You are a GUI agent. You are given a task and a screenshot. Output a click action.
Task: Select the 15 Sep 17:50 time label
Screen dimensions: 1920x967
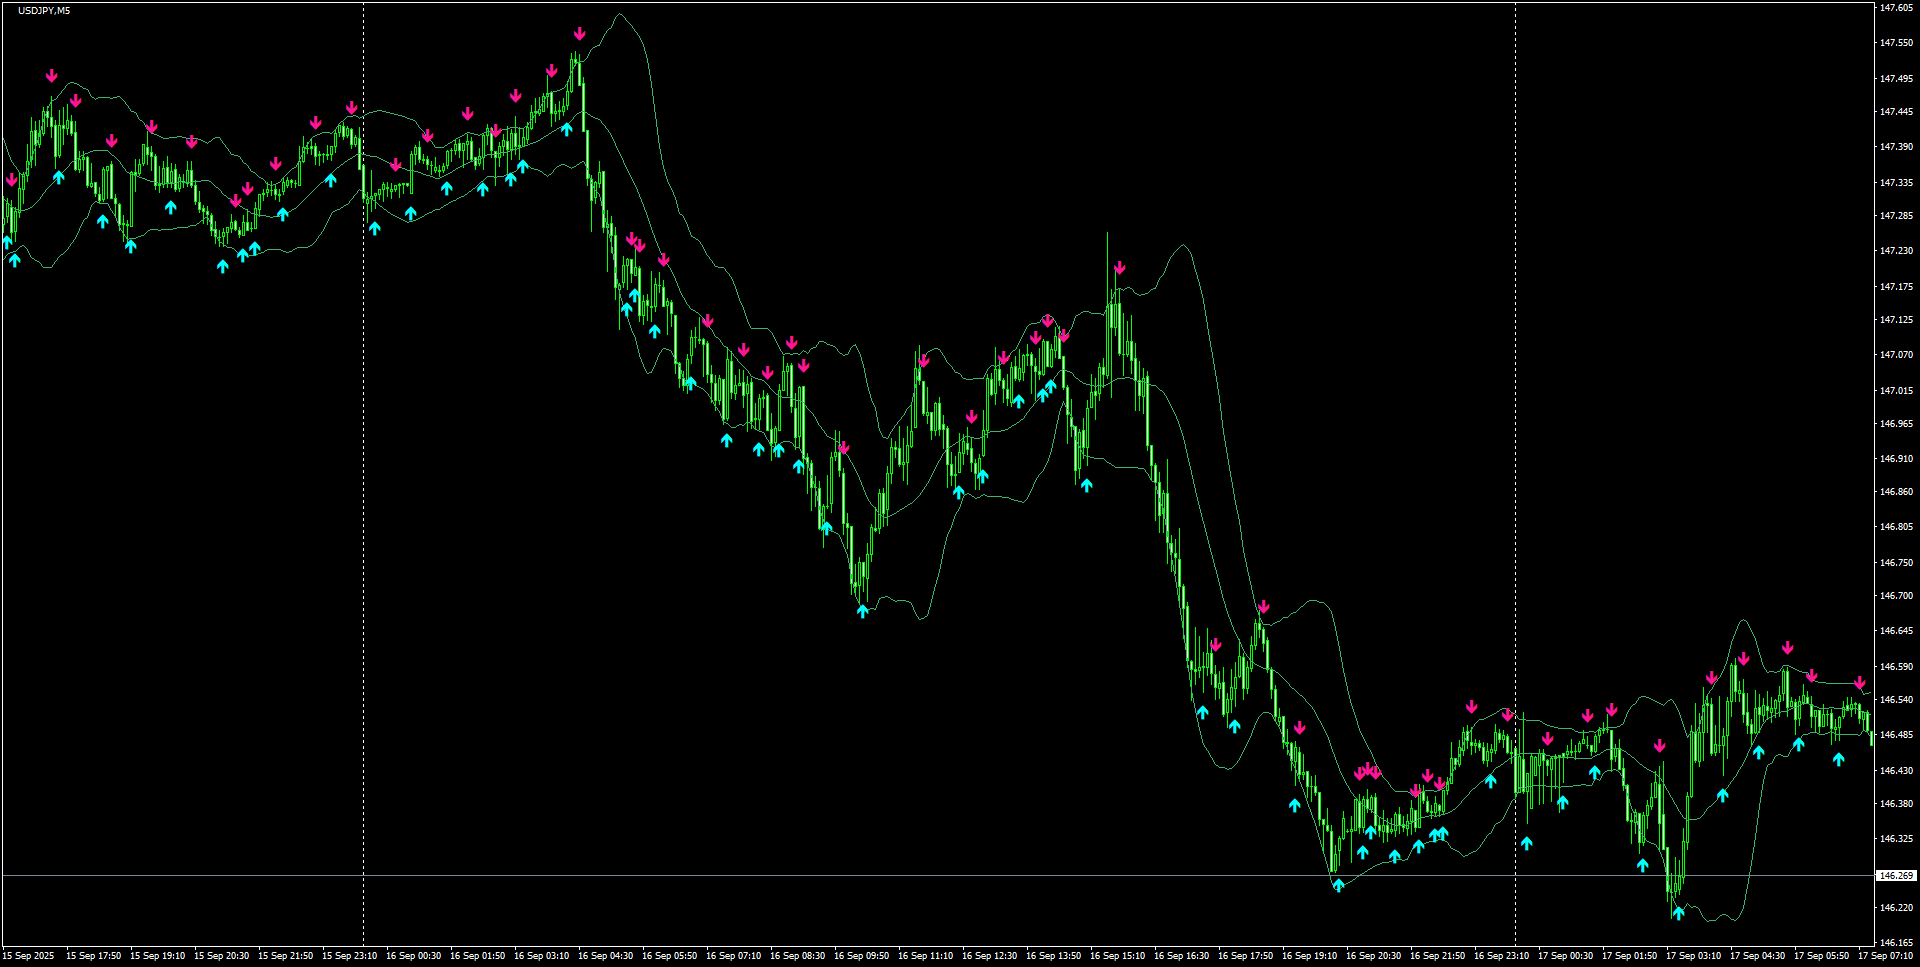(x=93, y=956)
